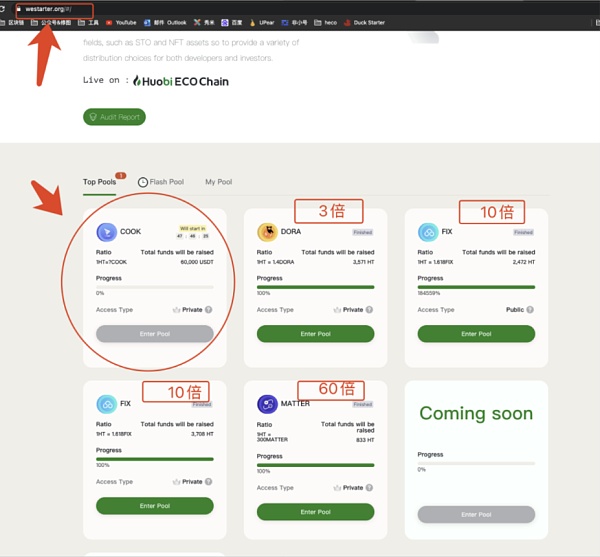This screenshot has height=557, width=600.
Task: Click the lock icon in address bar
Action: click(19, 9)
